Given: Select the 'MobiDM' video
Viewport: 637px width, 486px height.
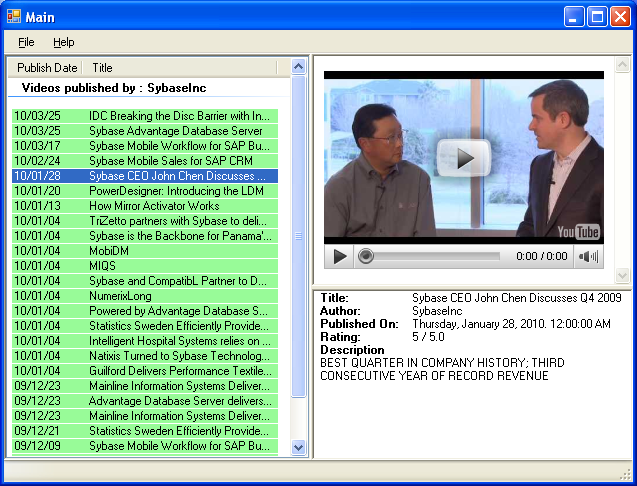Looking at the screenshot, I should [x=145, y=251].
